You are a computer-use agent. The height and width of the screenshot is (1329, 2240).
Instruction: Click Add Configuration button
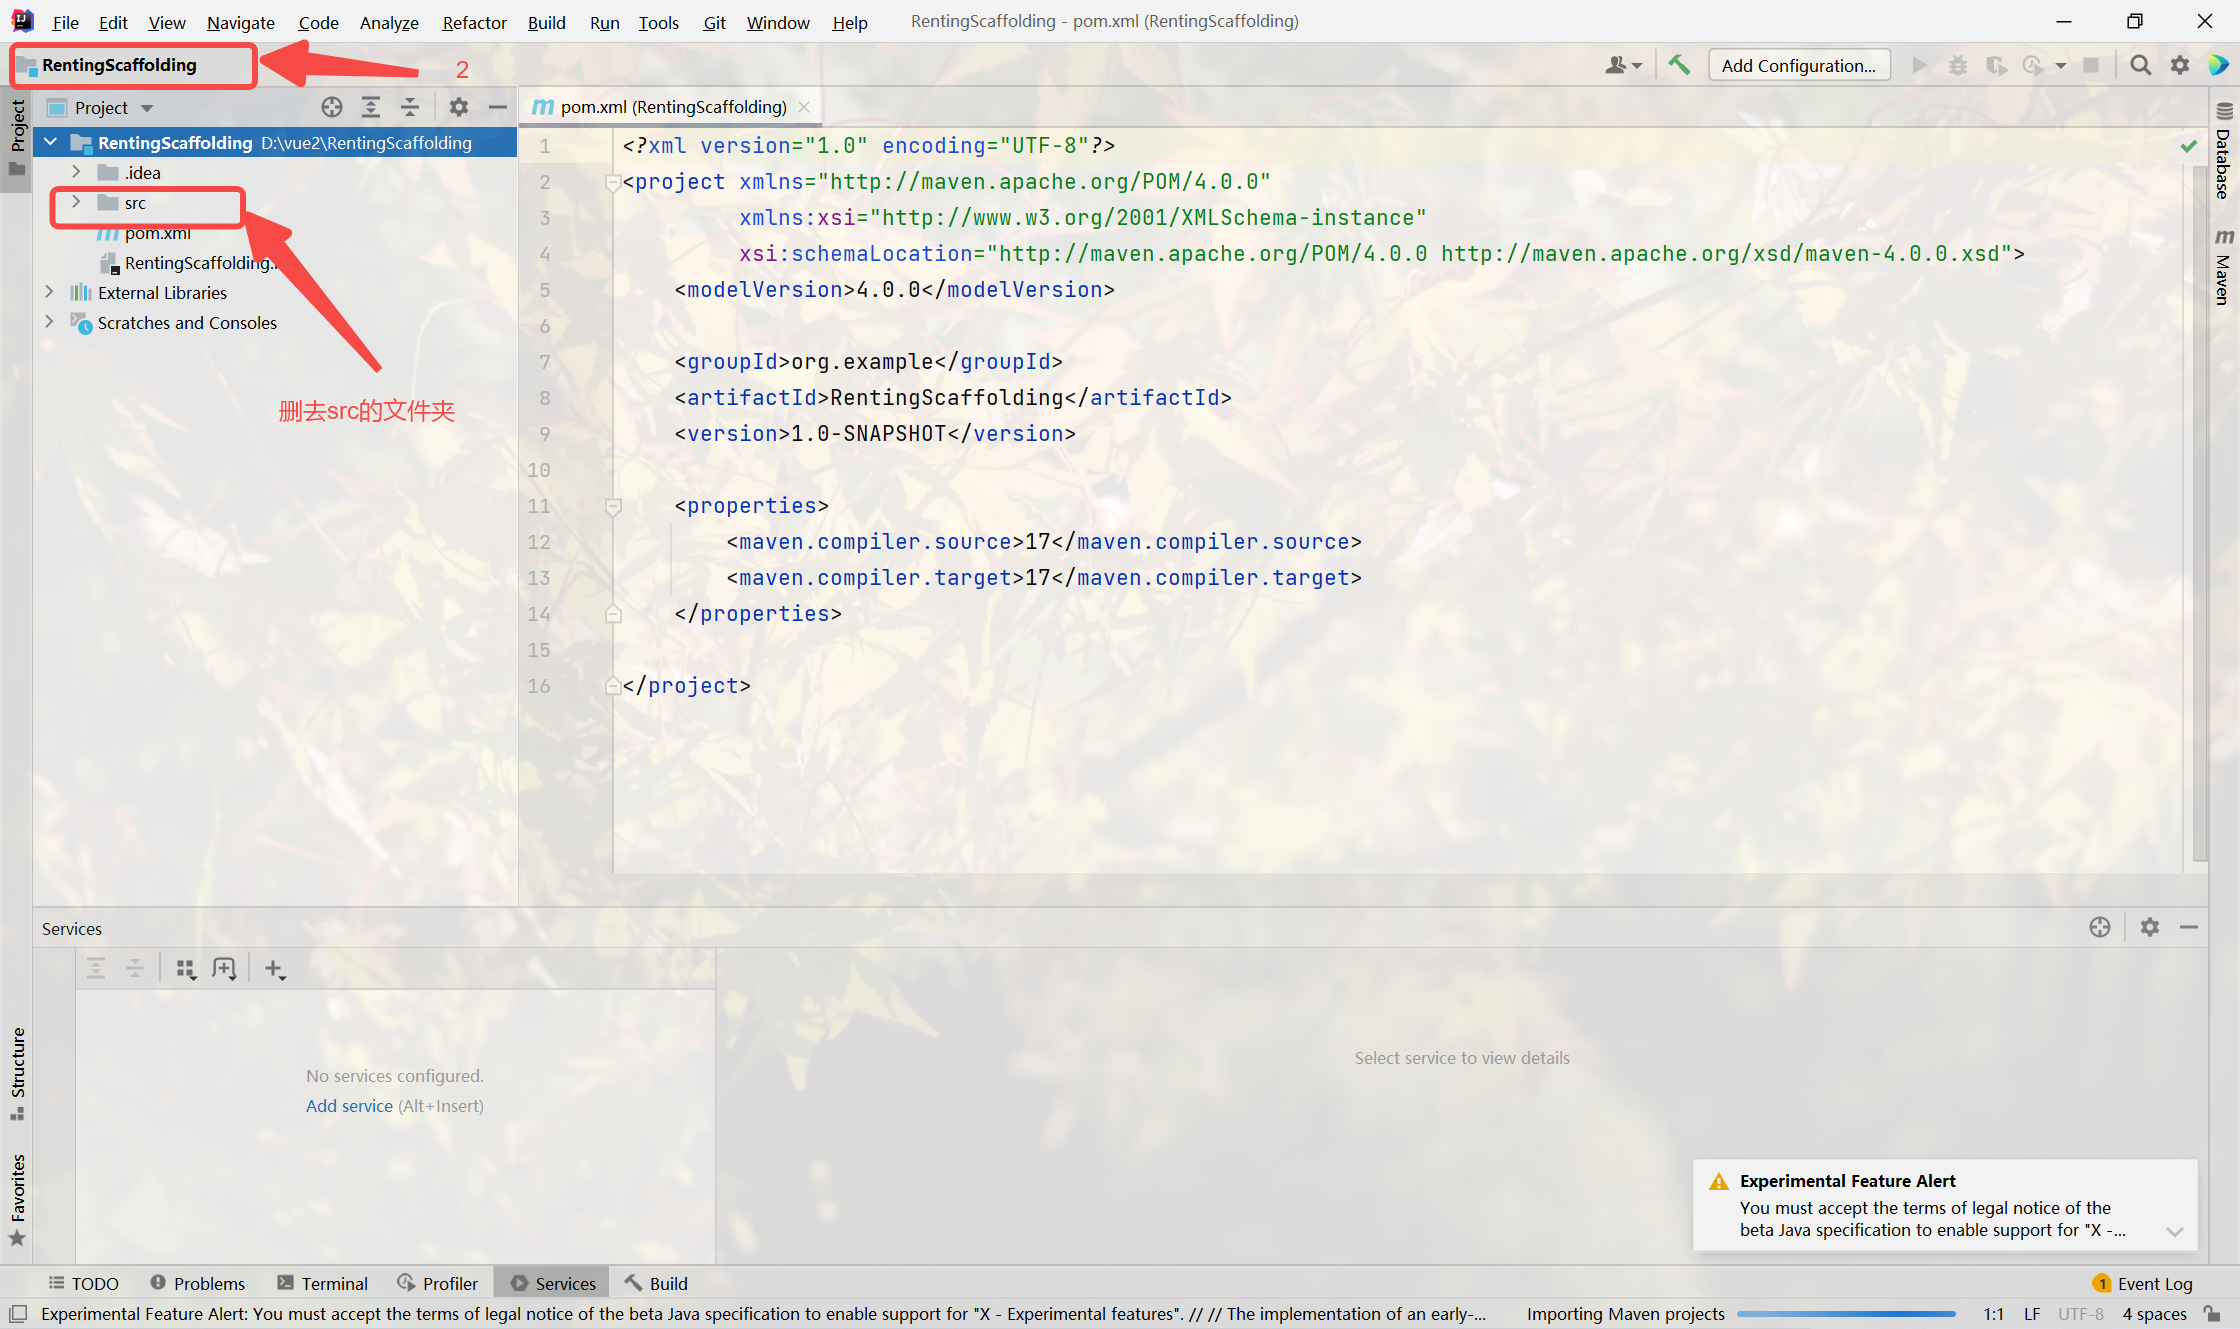point(1799,65)
